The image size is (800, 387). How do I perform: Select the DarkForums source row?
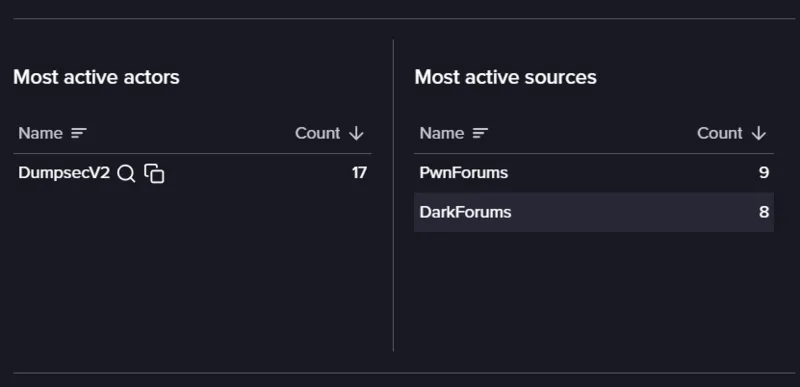pos(594,212)
